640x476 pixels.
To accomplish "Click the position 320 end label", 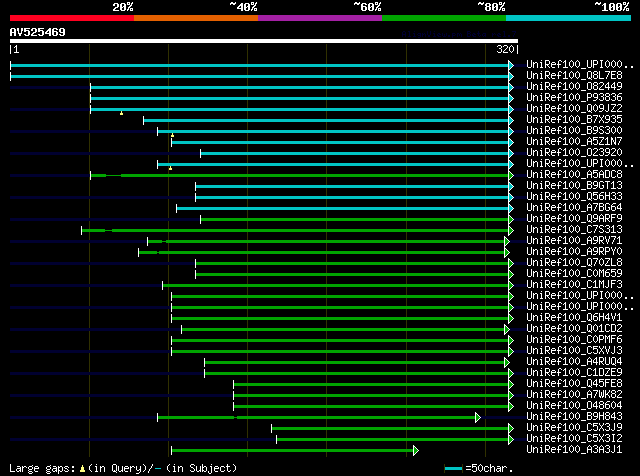I will tap(505, 49).
